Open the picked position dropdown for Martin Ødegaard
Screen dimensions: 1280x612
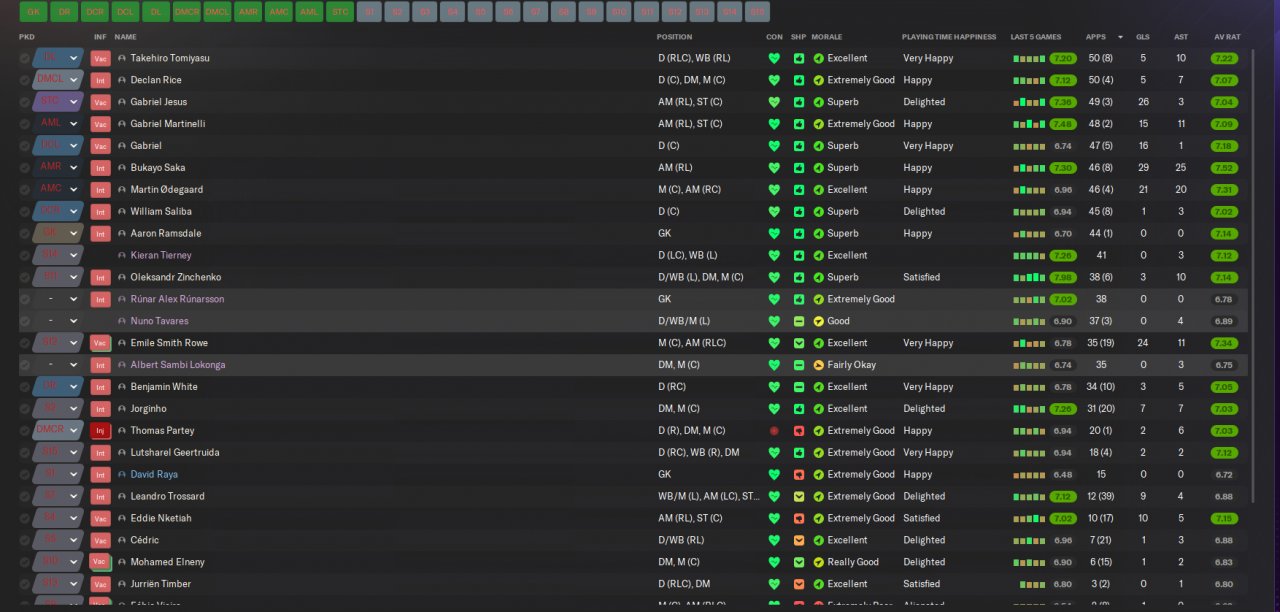point(57,190)
